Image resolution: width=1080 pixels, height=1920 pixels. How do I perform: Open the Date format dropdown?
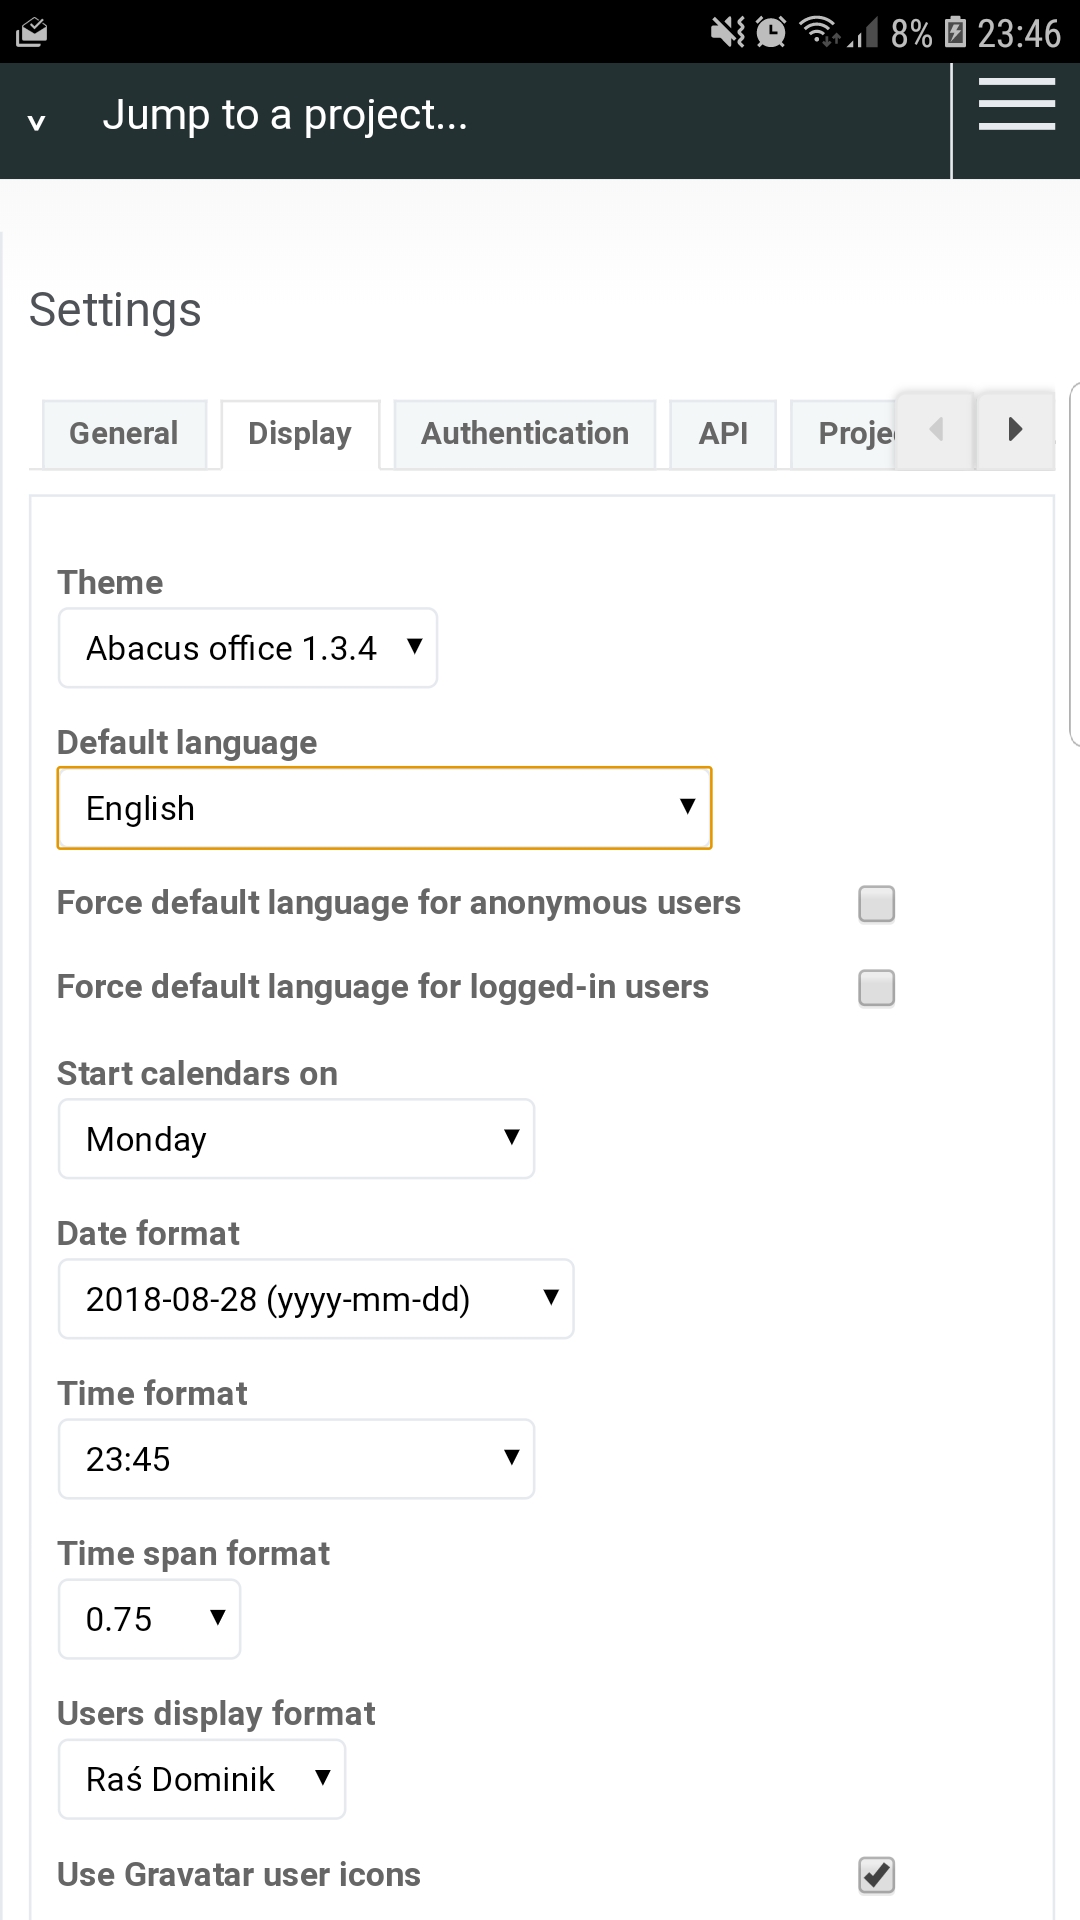click(316, 1299)
